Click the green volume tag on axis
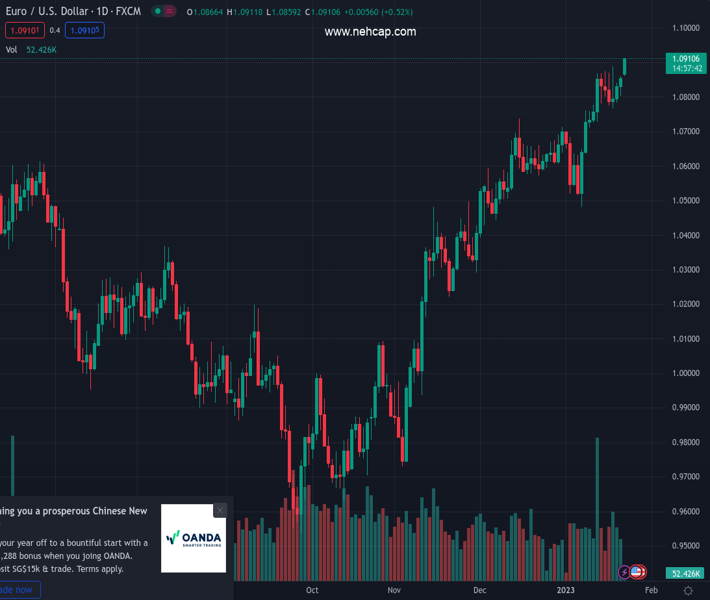The image size is (710, 600). [685, 573]
